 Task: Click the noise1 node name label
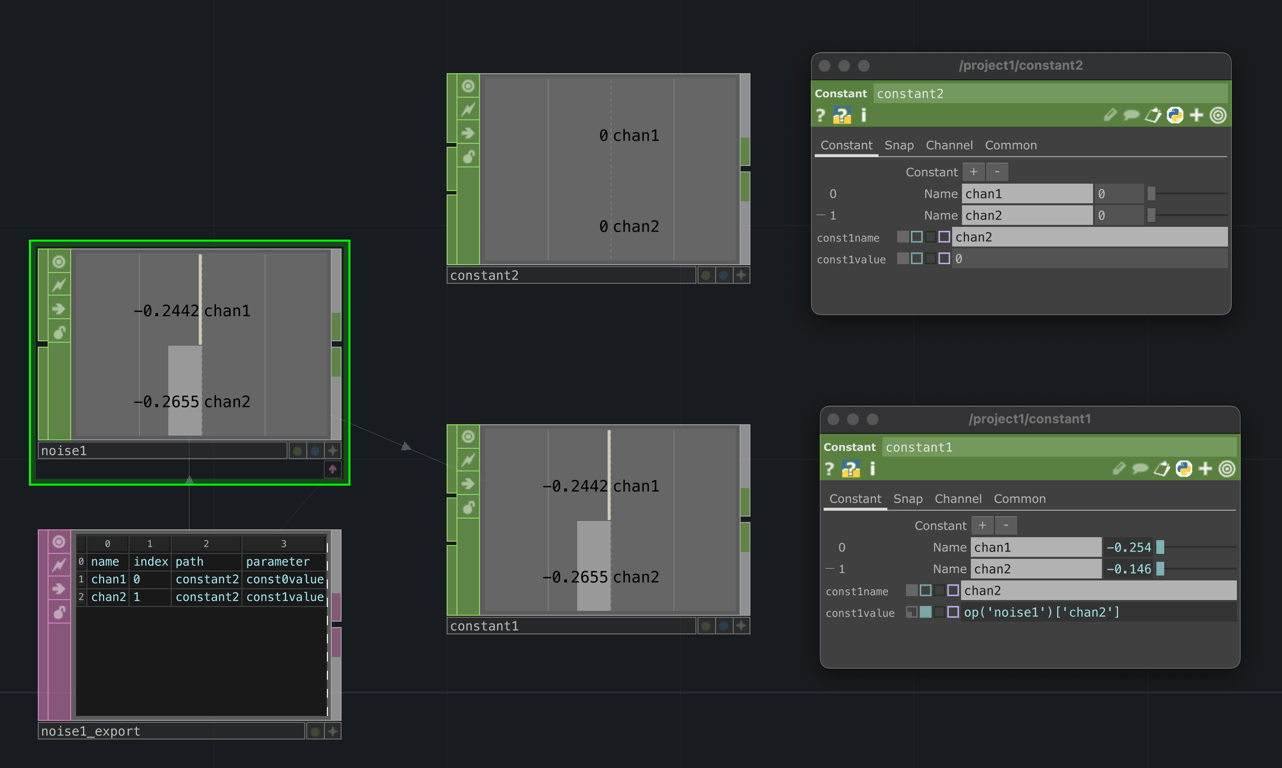coord(162,451)
